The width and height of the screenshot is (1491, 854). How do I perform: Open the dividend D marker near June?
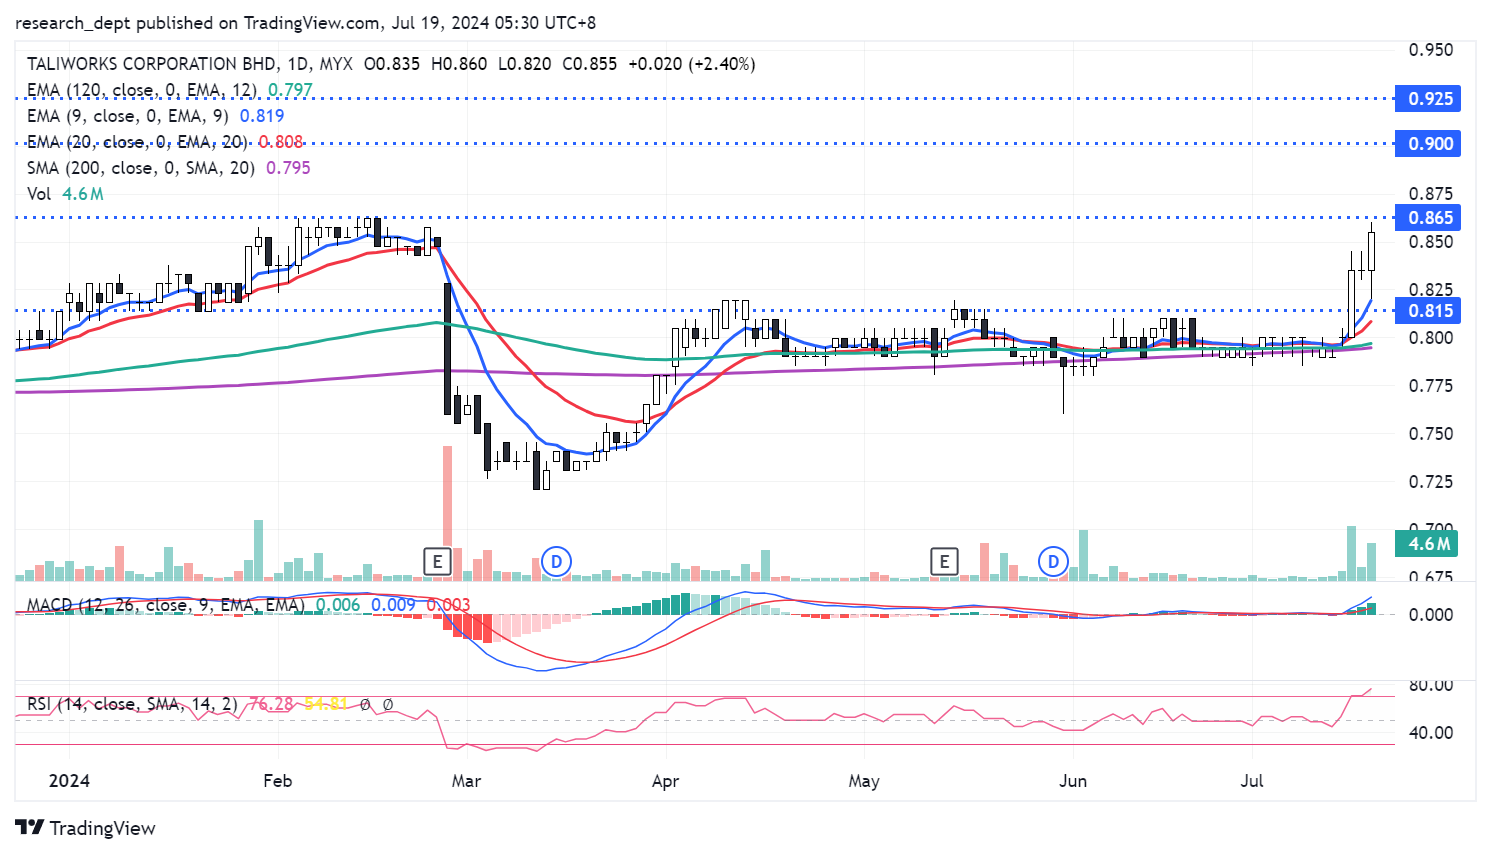coord(1053,561)
